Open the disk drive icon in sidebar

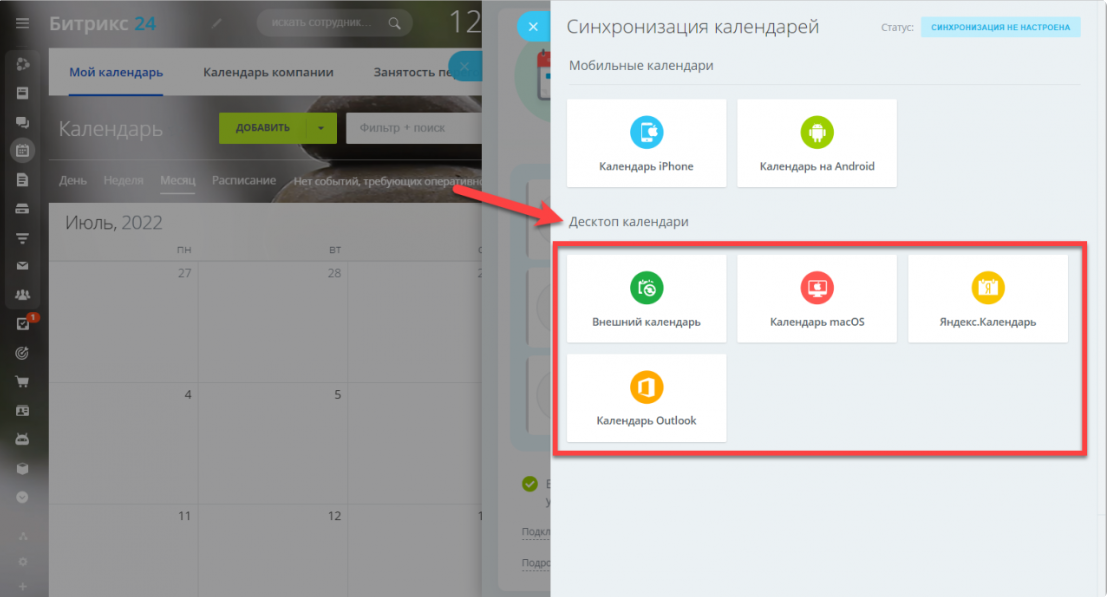pos(23,209)
